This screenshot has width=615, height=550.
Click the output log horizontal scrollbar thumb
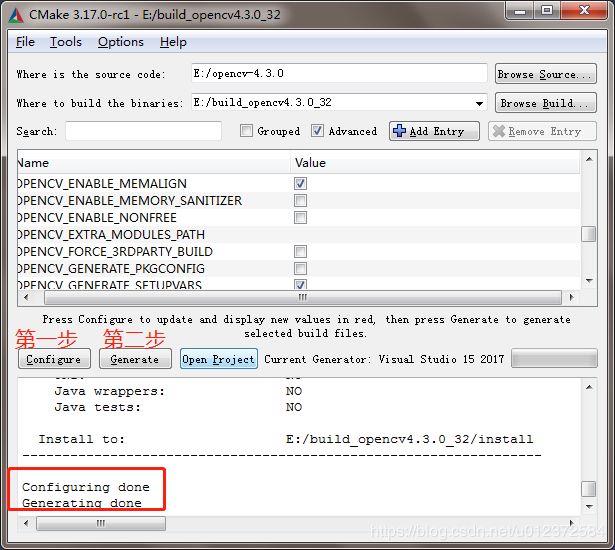pyautogui.click(x=101, y=523)
